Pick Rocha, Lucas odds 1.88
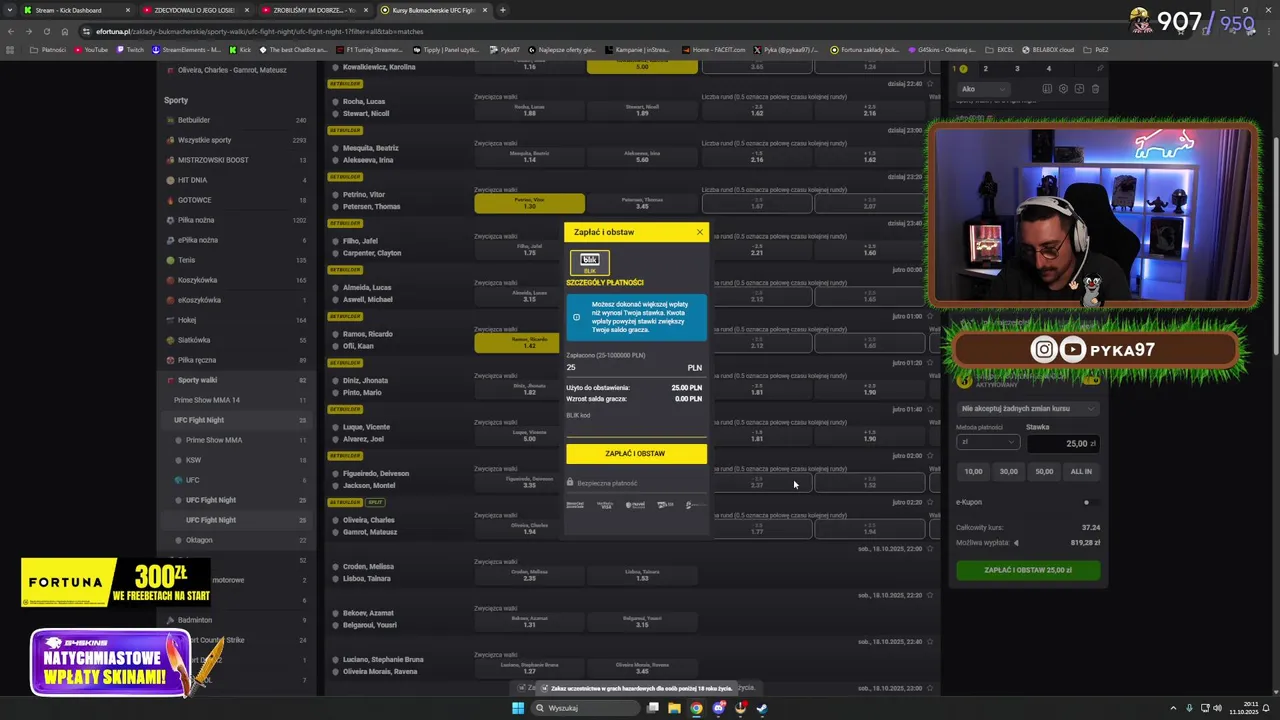Image resolution: width=1280 pixels, height=720 pixels. coord(529,110)
